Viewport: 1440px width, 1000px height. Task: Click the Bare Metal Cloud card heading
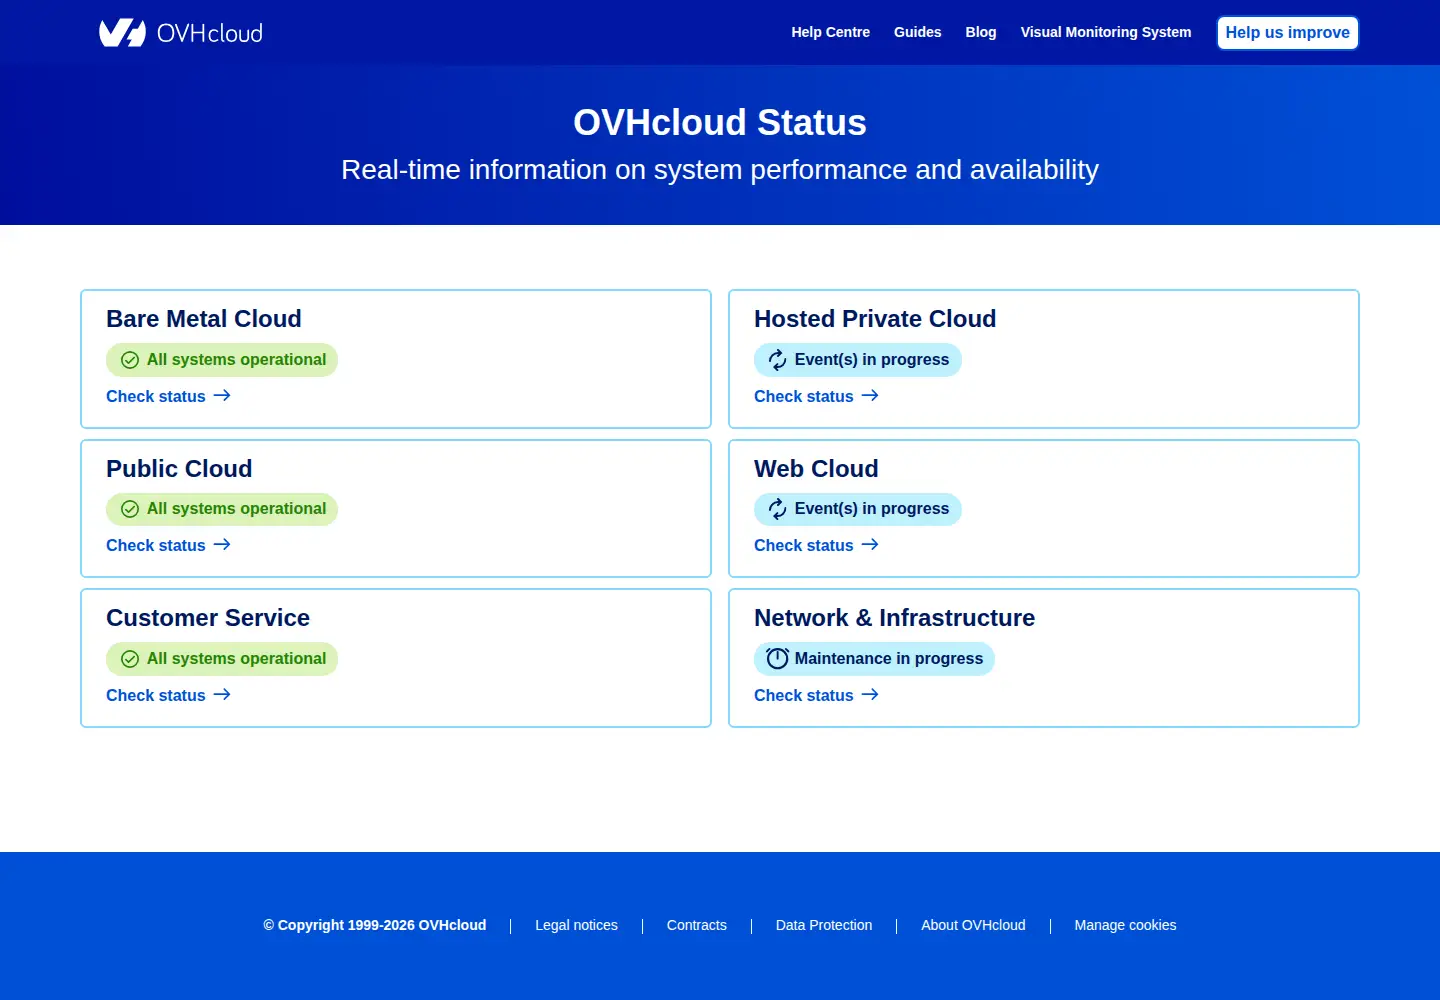(204, 319)
